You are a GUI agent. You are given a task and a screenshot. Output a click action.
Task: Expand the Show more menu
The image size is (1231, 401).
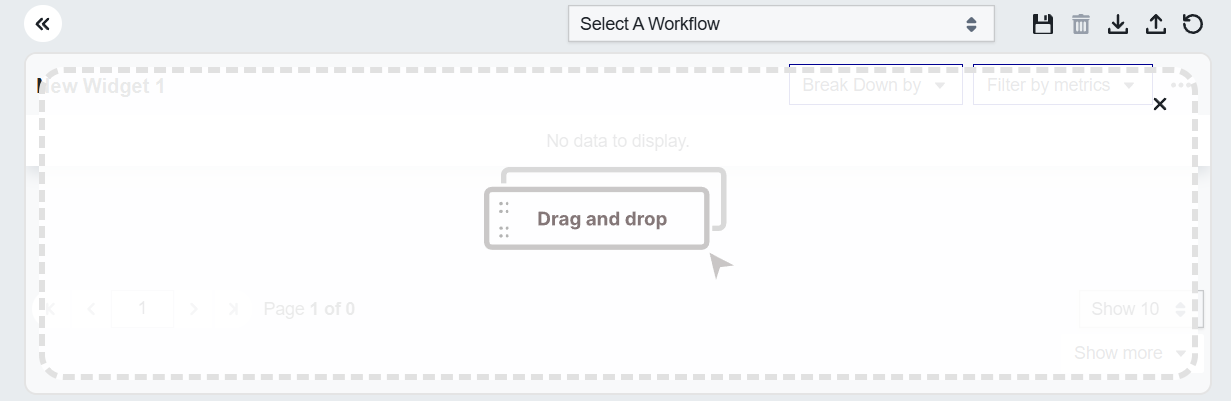click(x=1129, y=353)
